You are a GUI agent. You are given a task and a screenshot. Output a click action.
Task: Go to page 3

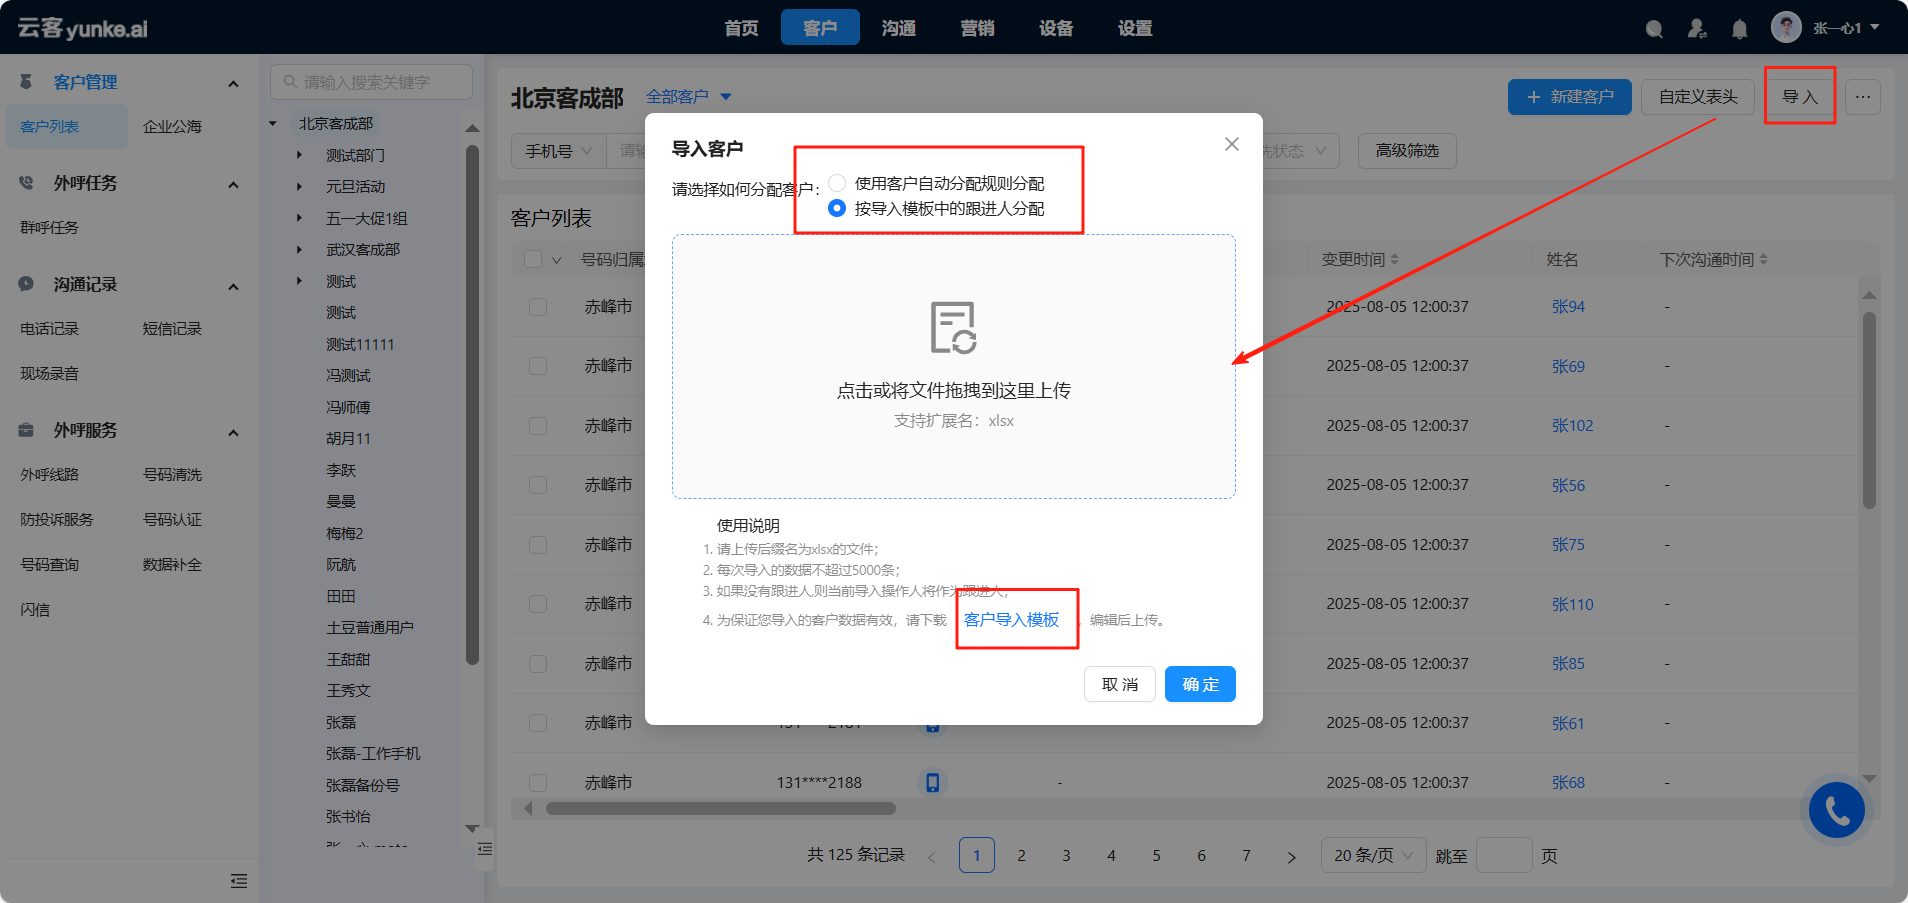click(1066, 856)
